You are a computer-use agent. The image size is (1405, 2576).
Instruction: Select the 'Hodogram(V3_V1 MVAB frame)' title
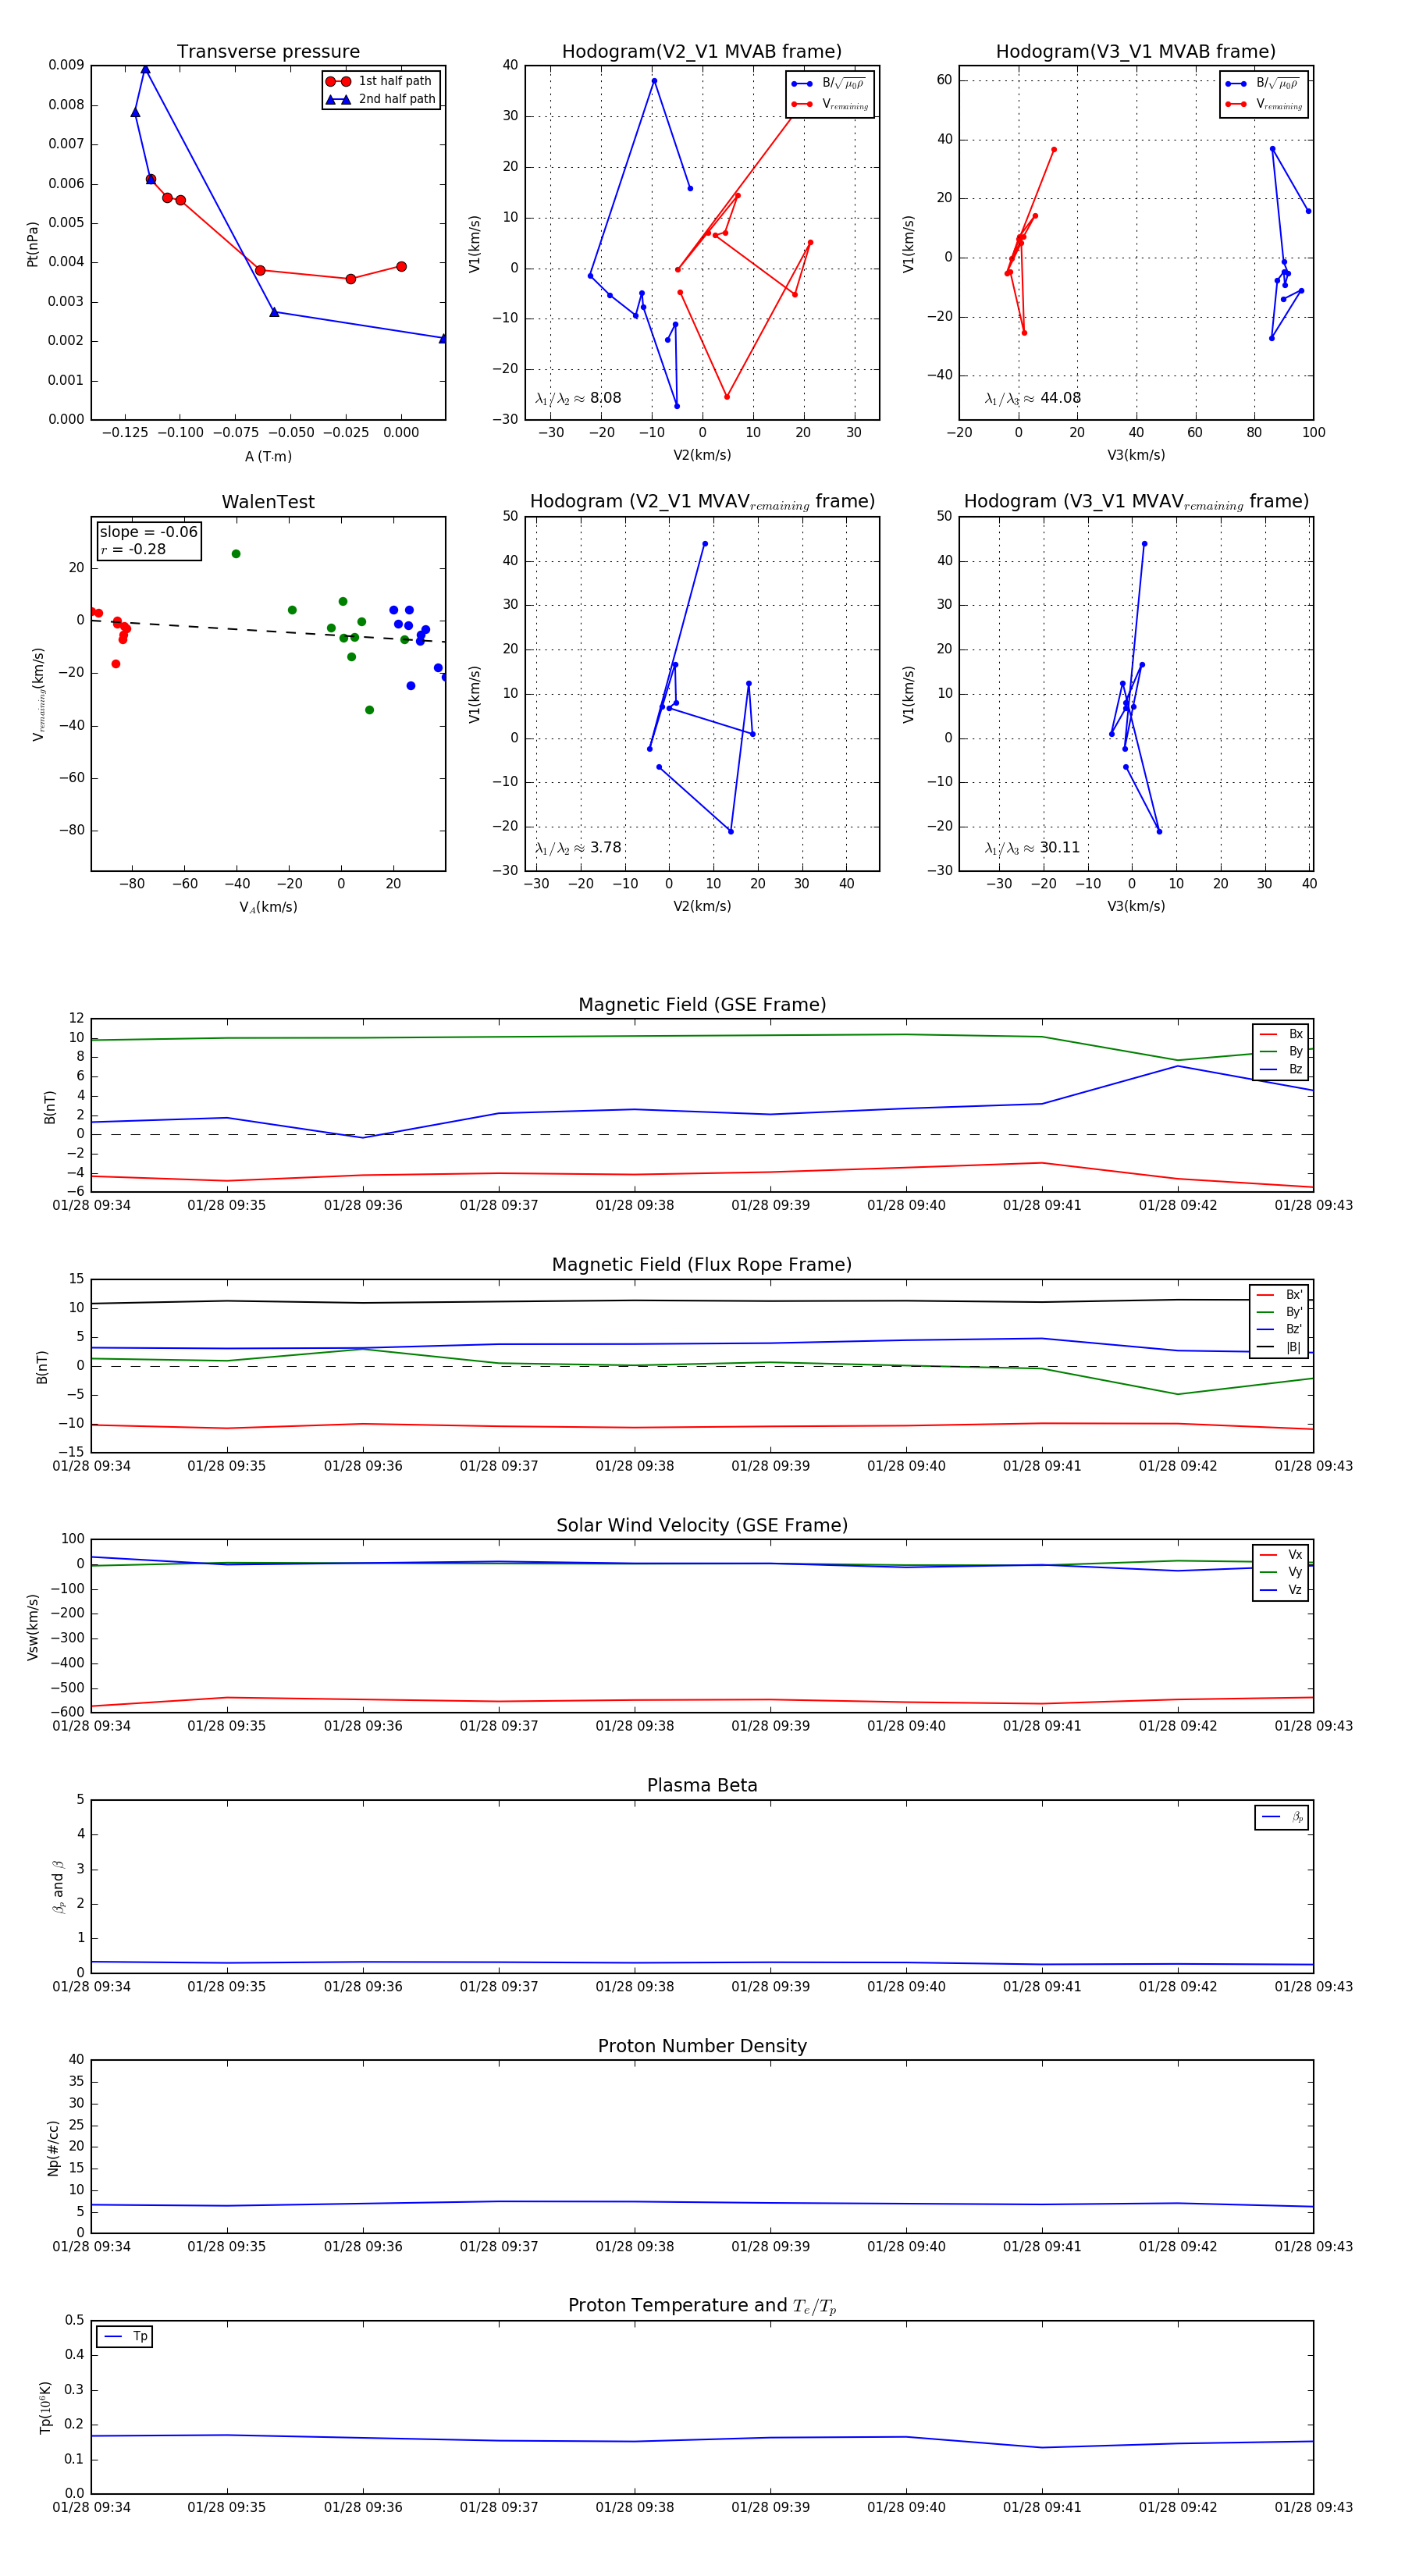coord(1136,52)
